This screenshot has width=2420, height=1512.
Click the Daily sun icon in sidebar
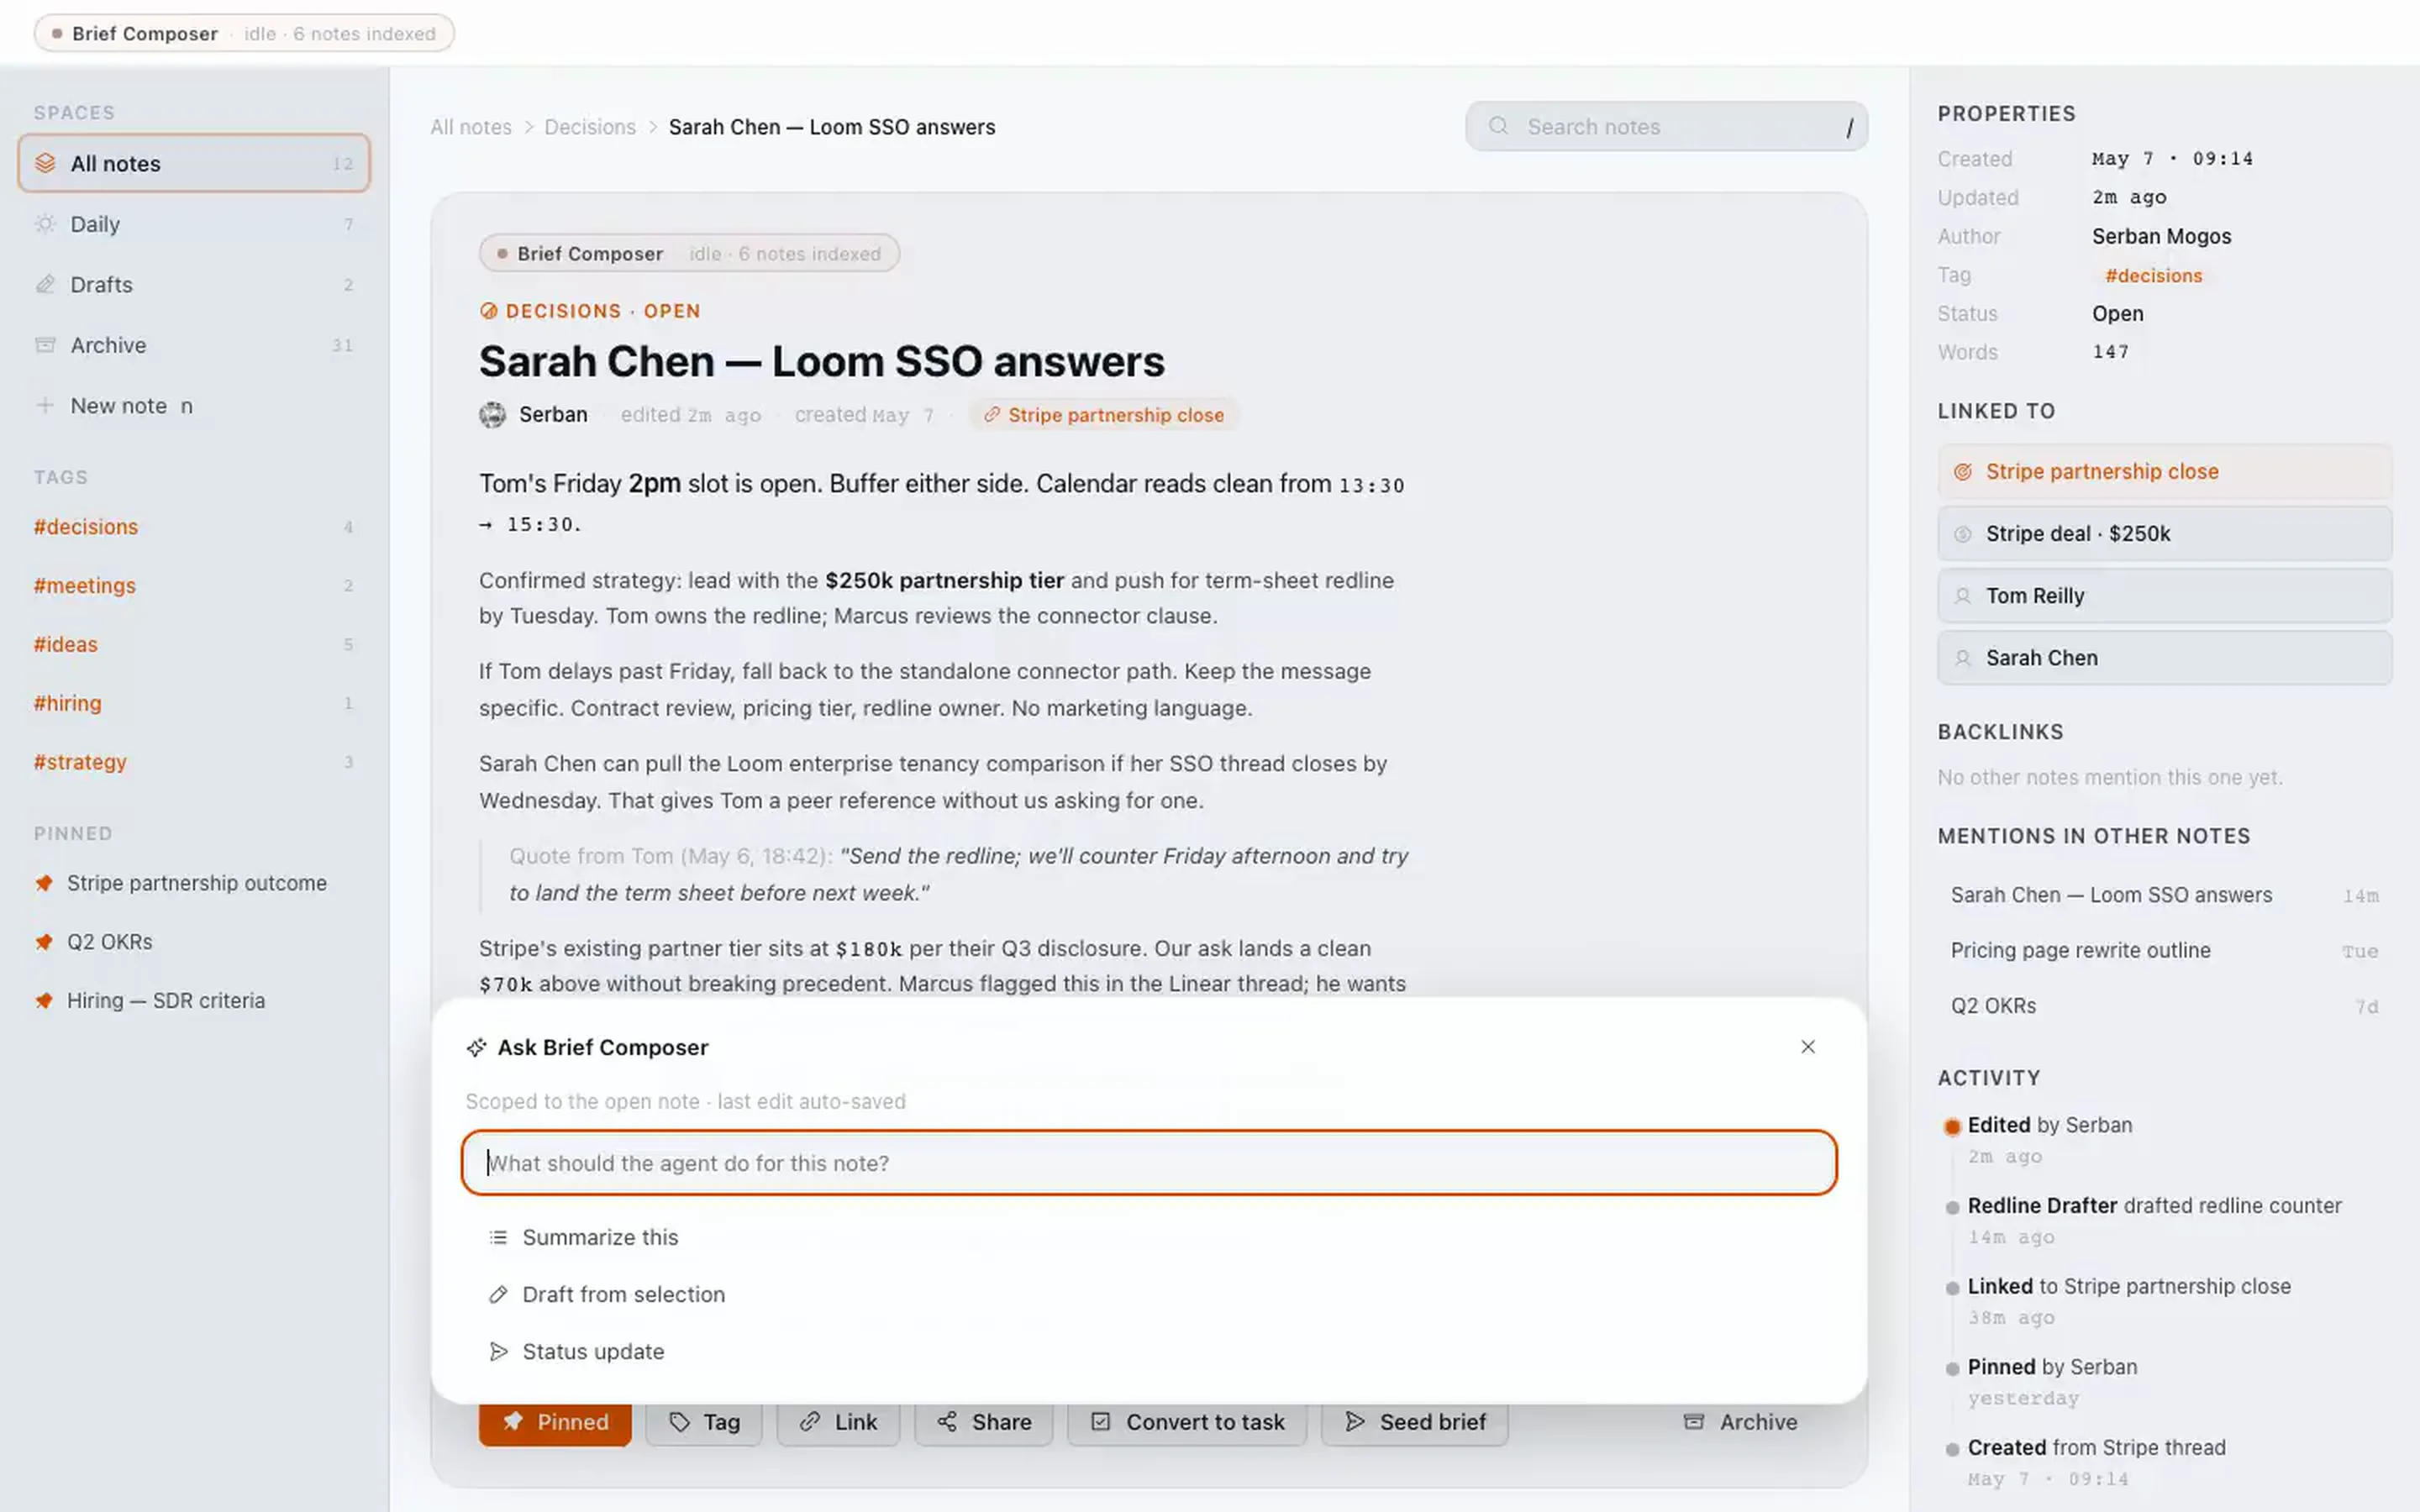point(45,224)
